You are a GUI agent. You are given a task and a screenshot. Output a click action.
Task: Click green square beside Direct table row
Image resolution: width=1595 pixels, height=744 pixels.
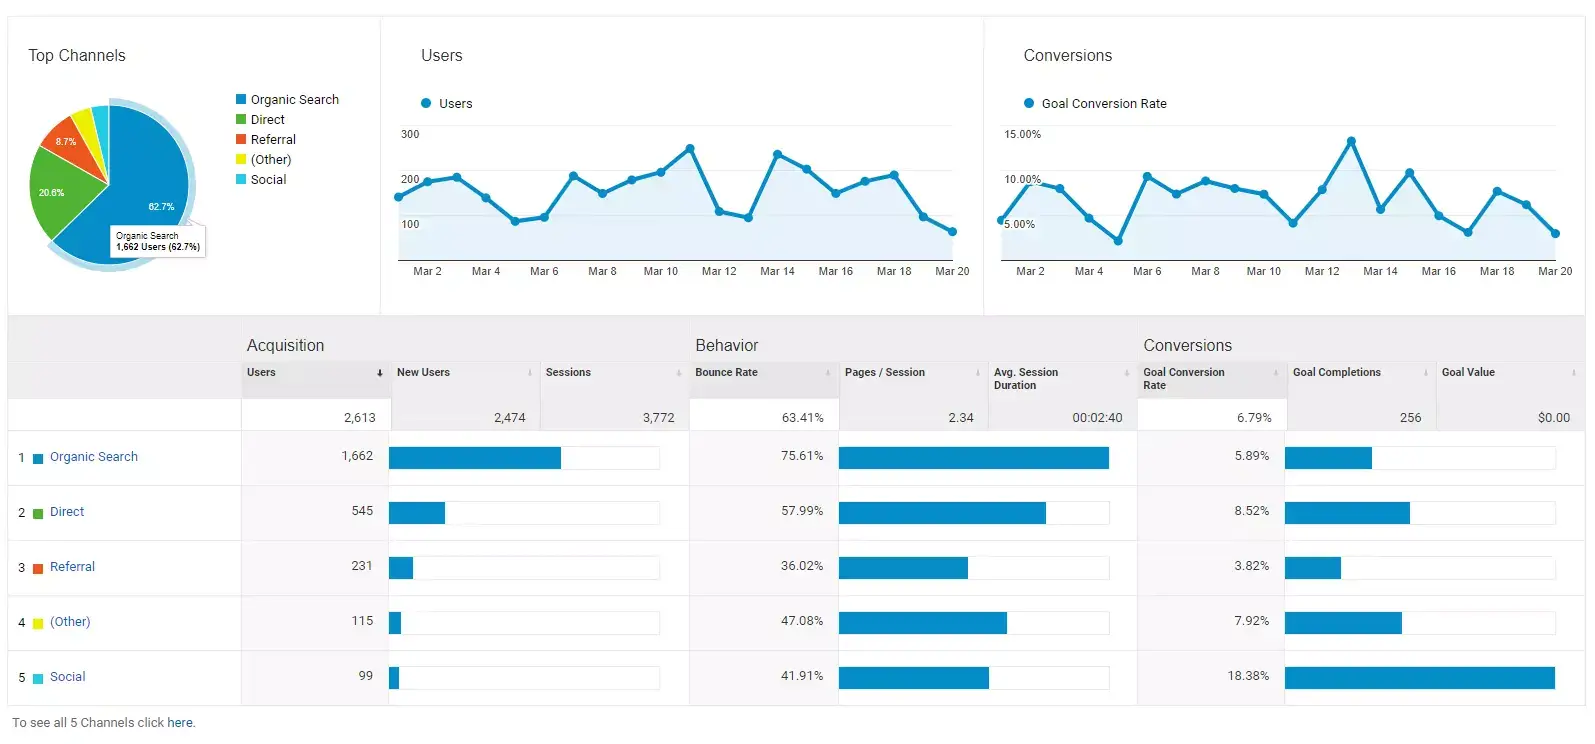[38, 514]
